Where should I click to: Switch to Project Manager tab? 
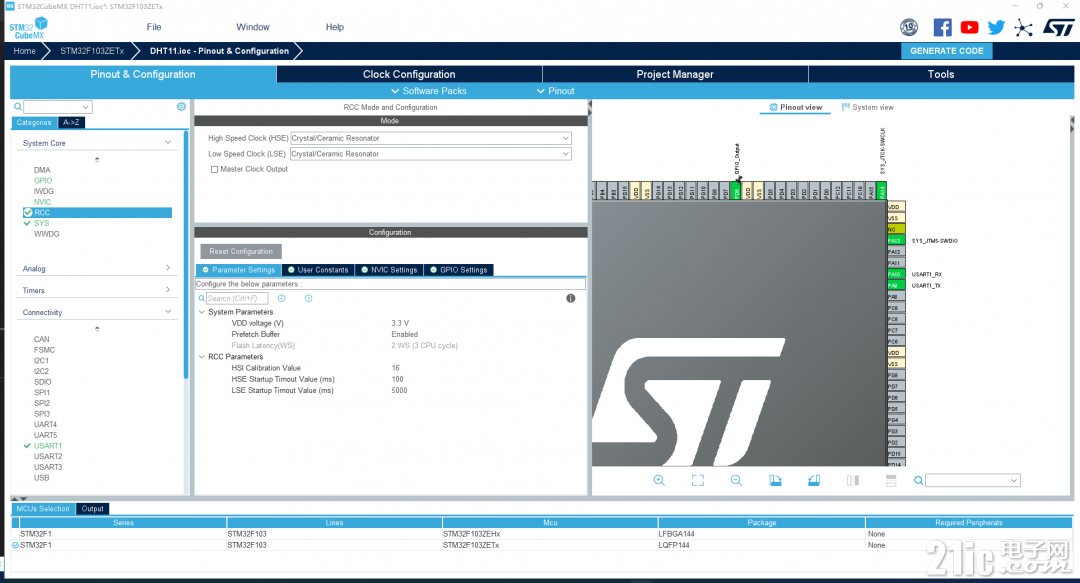coord(675,74)
